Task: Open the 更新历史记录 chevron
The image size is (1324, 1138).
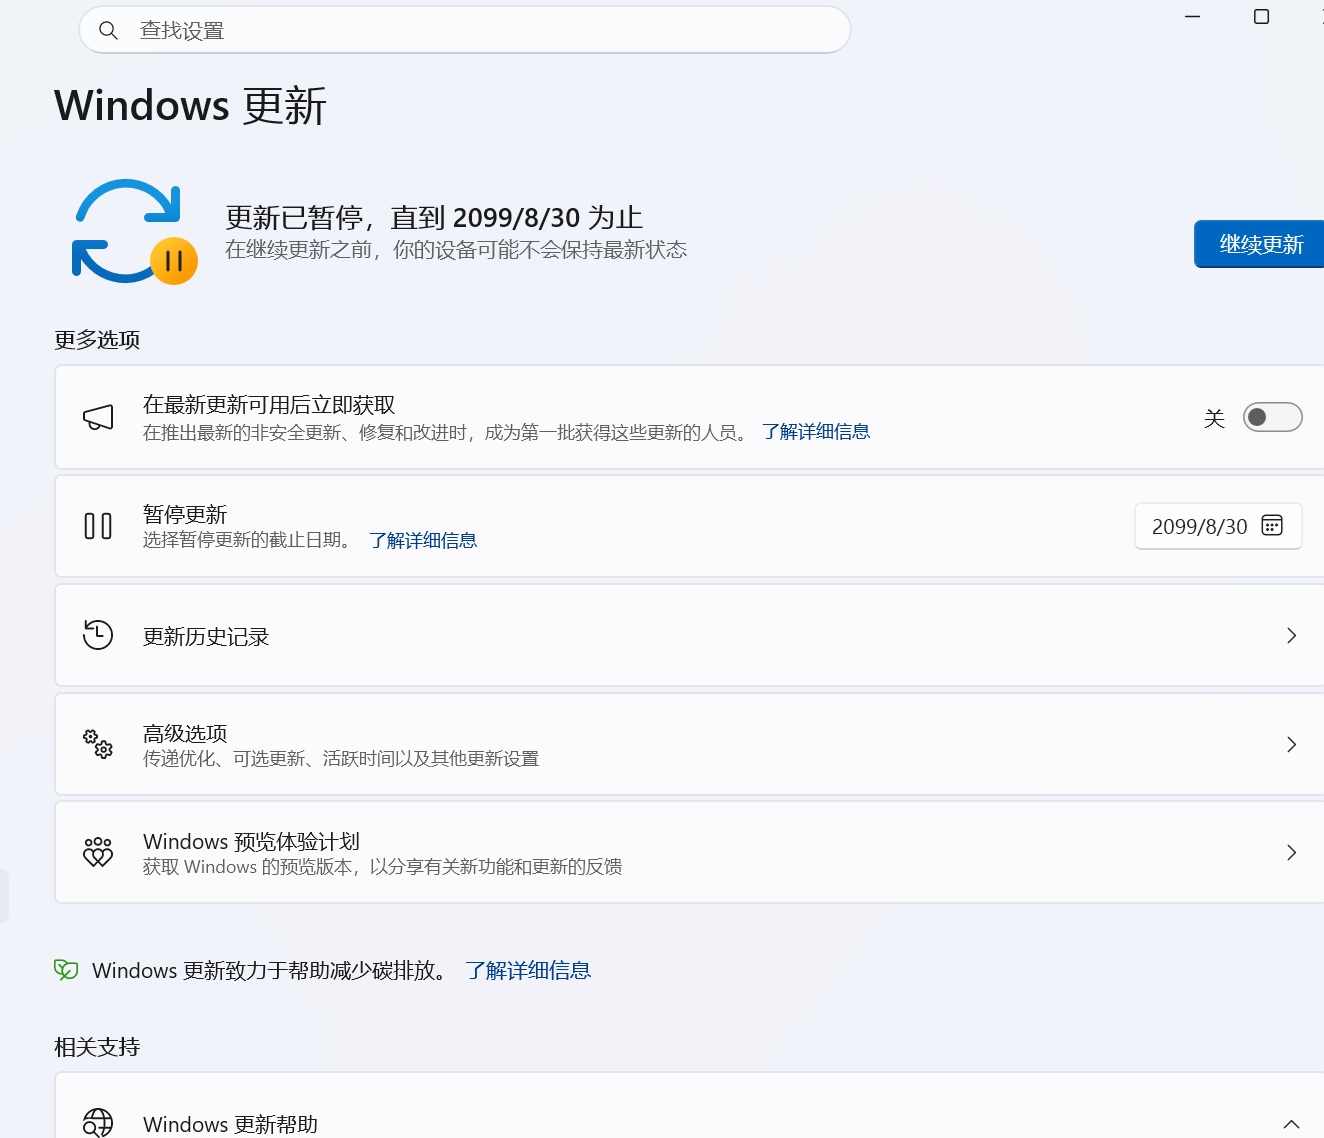Action: [x=1291, y=636]
